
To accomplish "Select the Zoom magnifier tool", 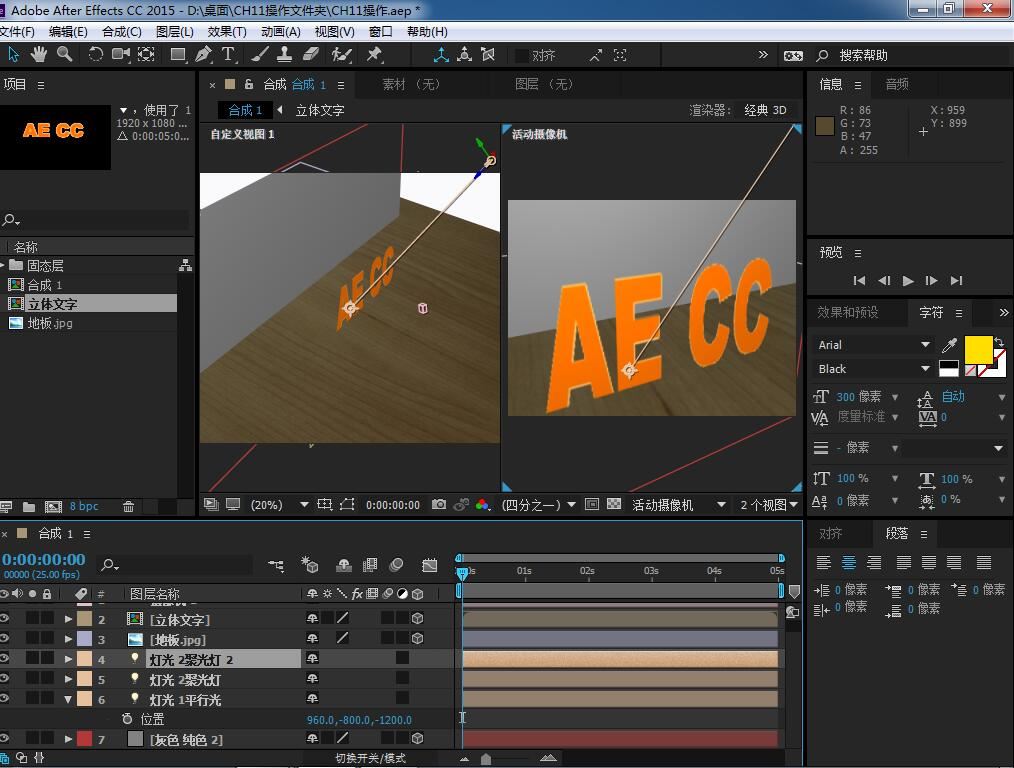I will click(64, 54).
